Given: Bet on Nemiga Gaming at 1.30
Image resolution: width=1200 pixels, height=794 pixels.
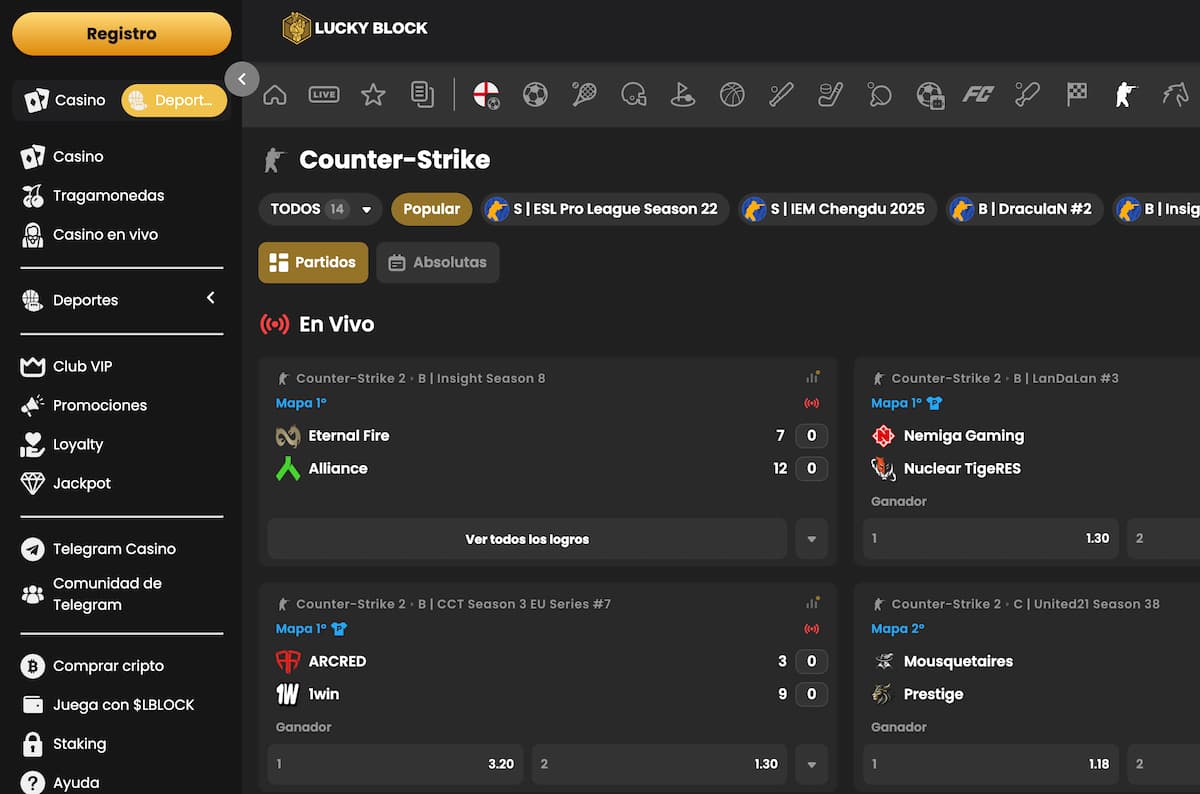Looking at the screenshot, I should click(x=990, y=538).
